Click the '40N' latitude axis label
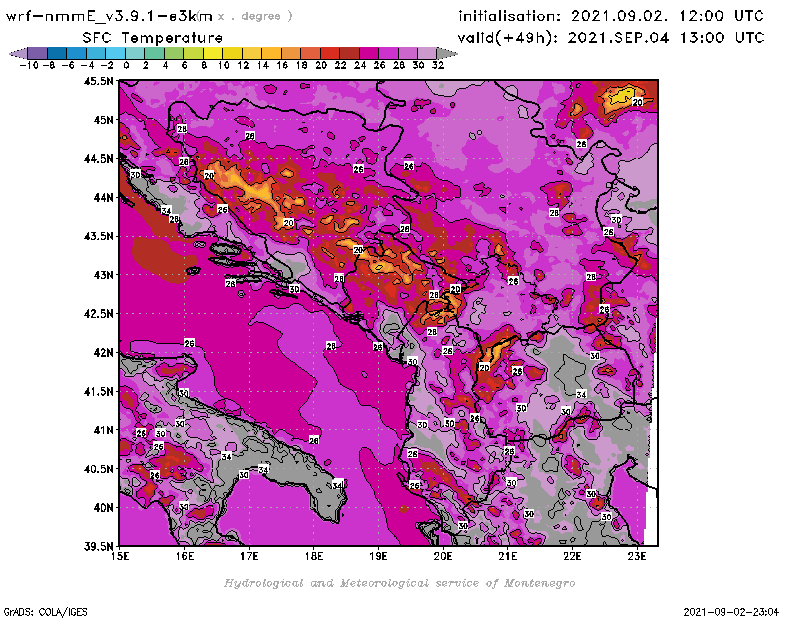Screen dimensions: 800x618 (x=103, y=508)
